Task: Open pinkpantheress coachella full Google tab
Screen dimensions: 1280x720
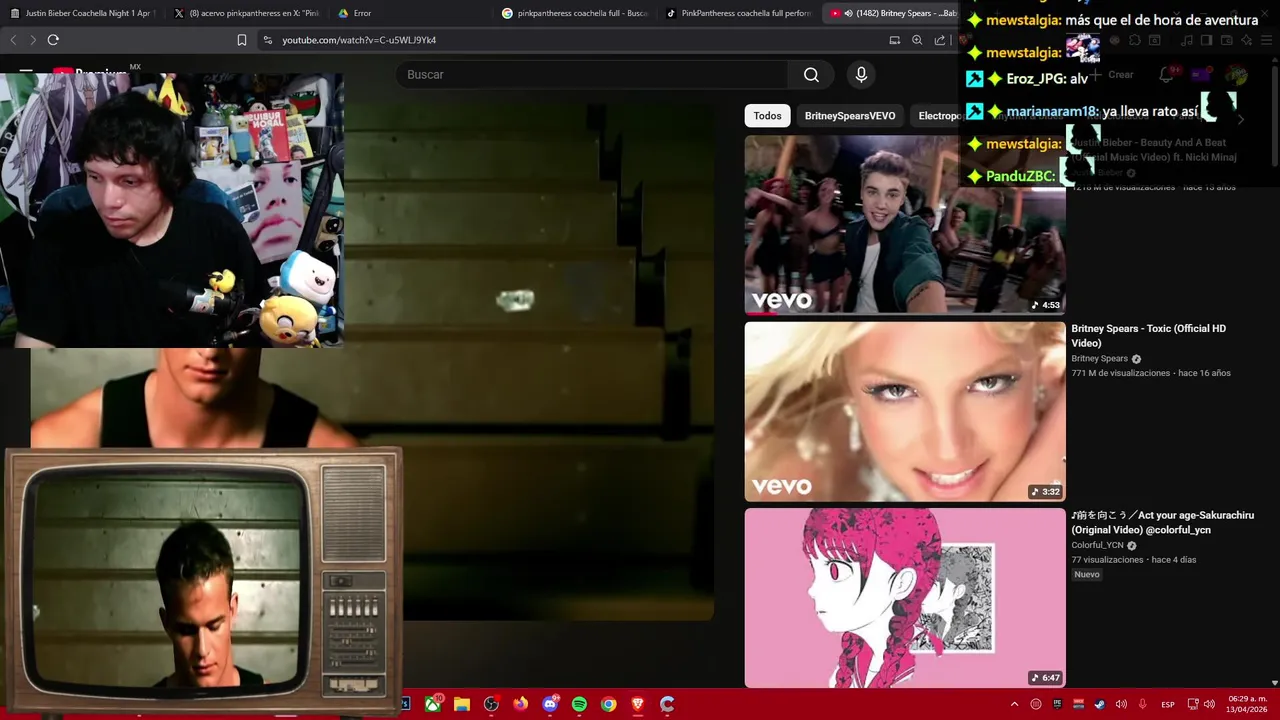Action: [574, 13]
